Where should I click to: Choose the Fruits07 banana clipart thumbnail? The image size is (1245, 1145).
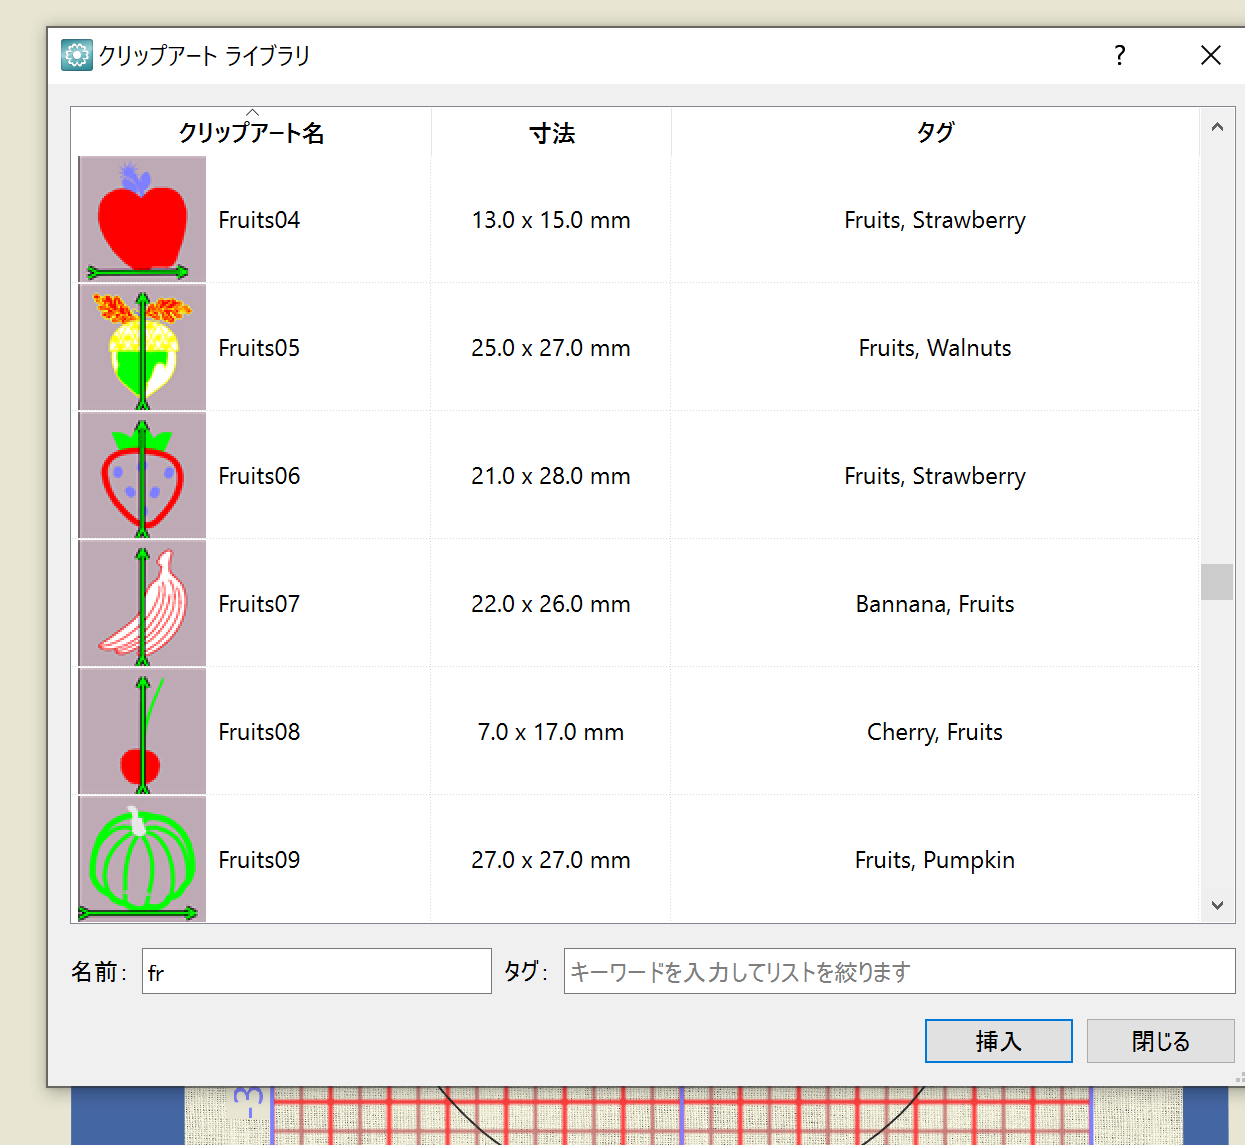click(142, 603)
